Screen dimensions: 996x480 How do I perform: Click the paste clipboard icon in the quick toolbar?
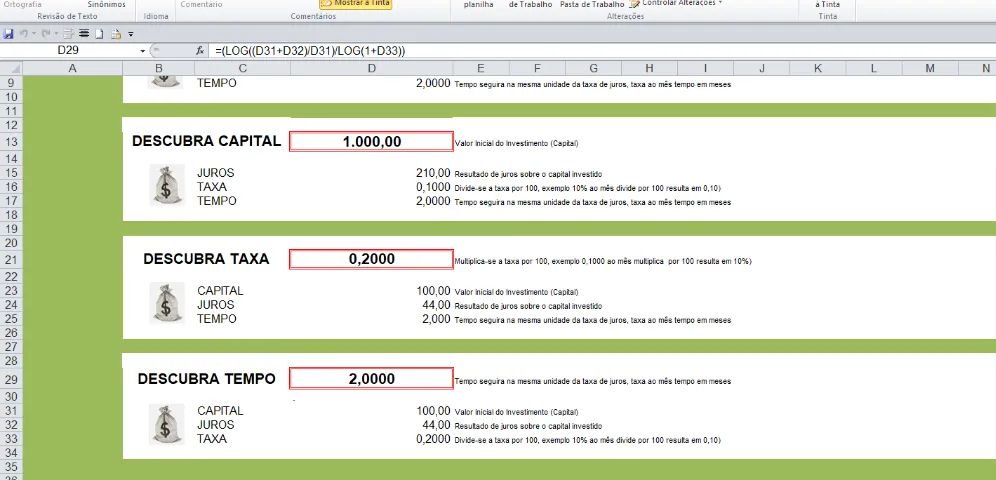click(116, 34)
